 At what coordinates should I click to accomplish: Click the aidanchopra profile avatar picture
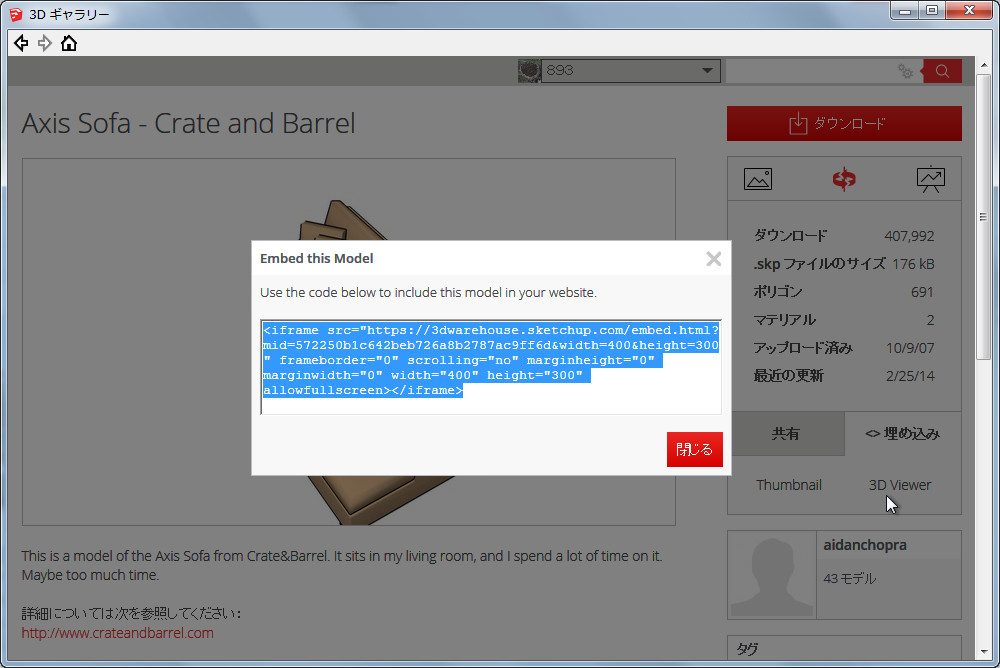[x=772, y=575]
